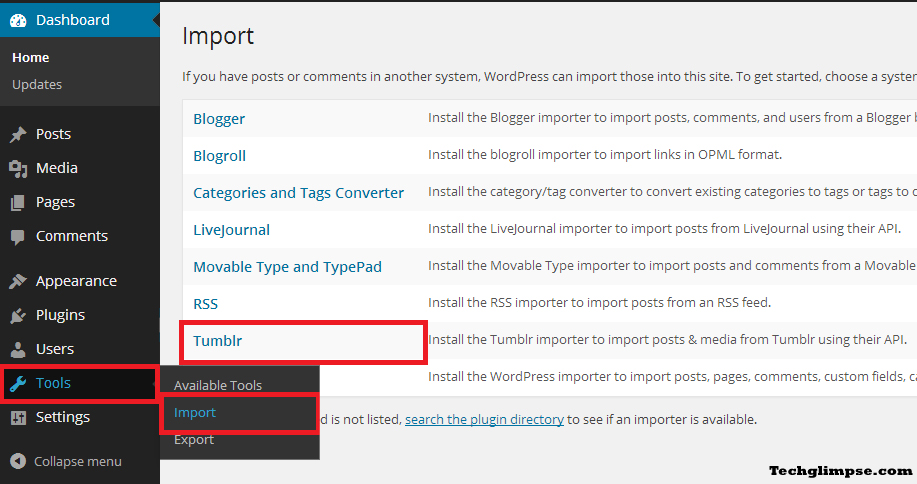Image resolution: width=917 pixels, height=484 pixels.
Task: Click the Collapse menu text
Action: click(78, 461)
